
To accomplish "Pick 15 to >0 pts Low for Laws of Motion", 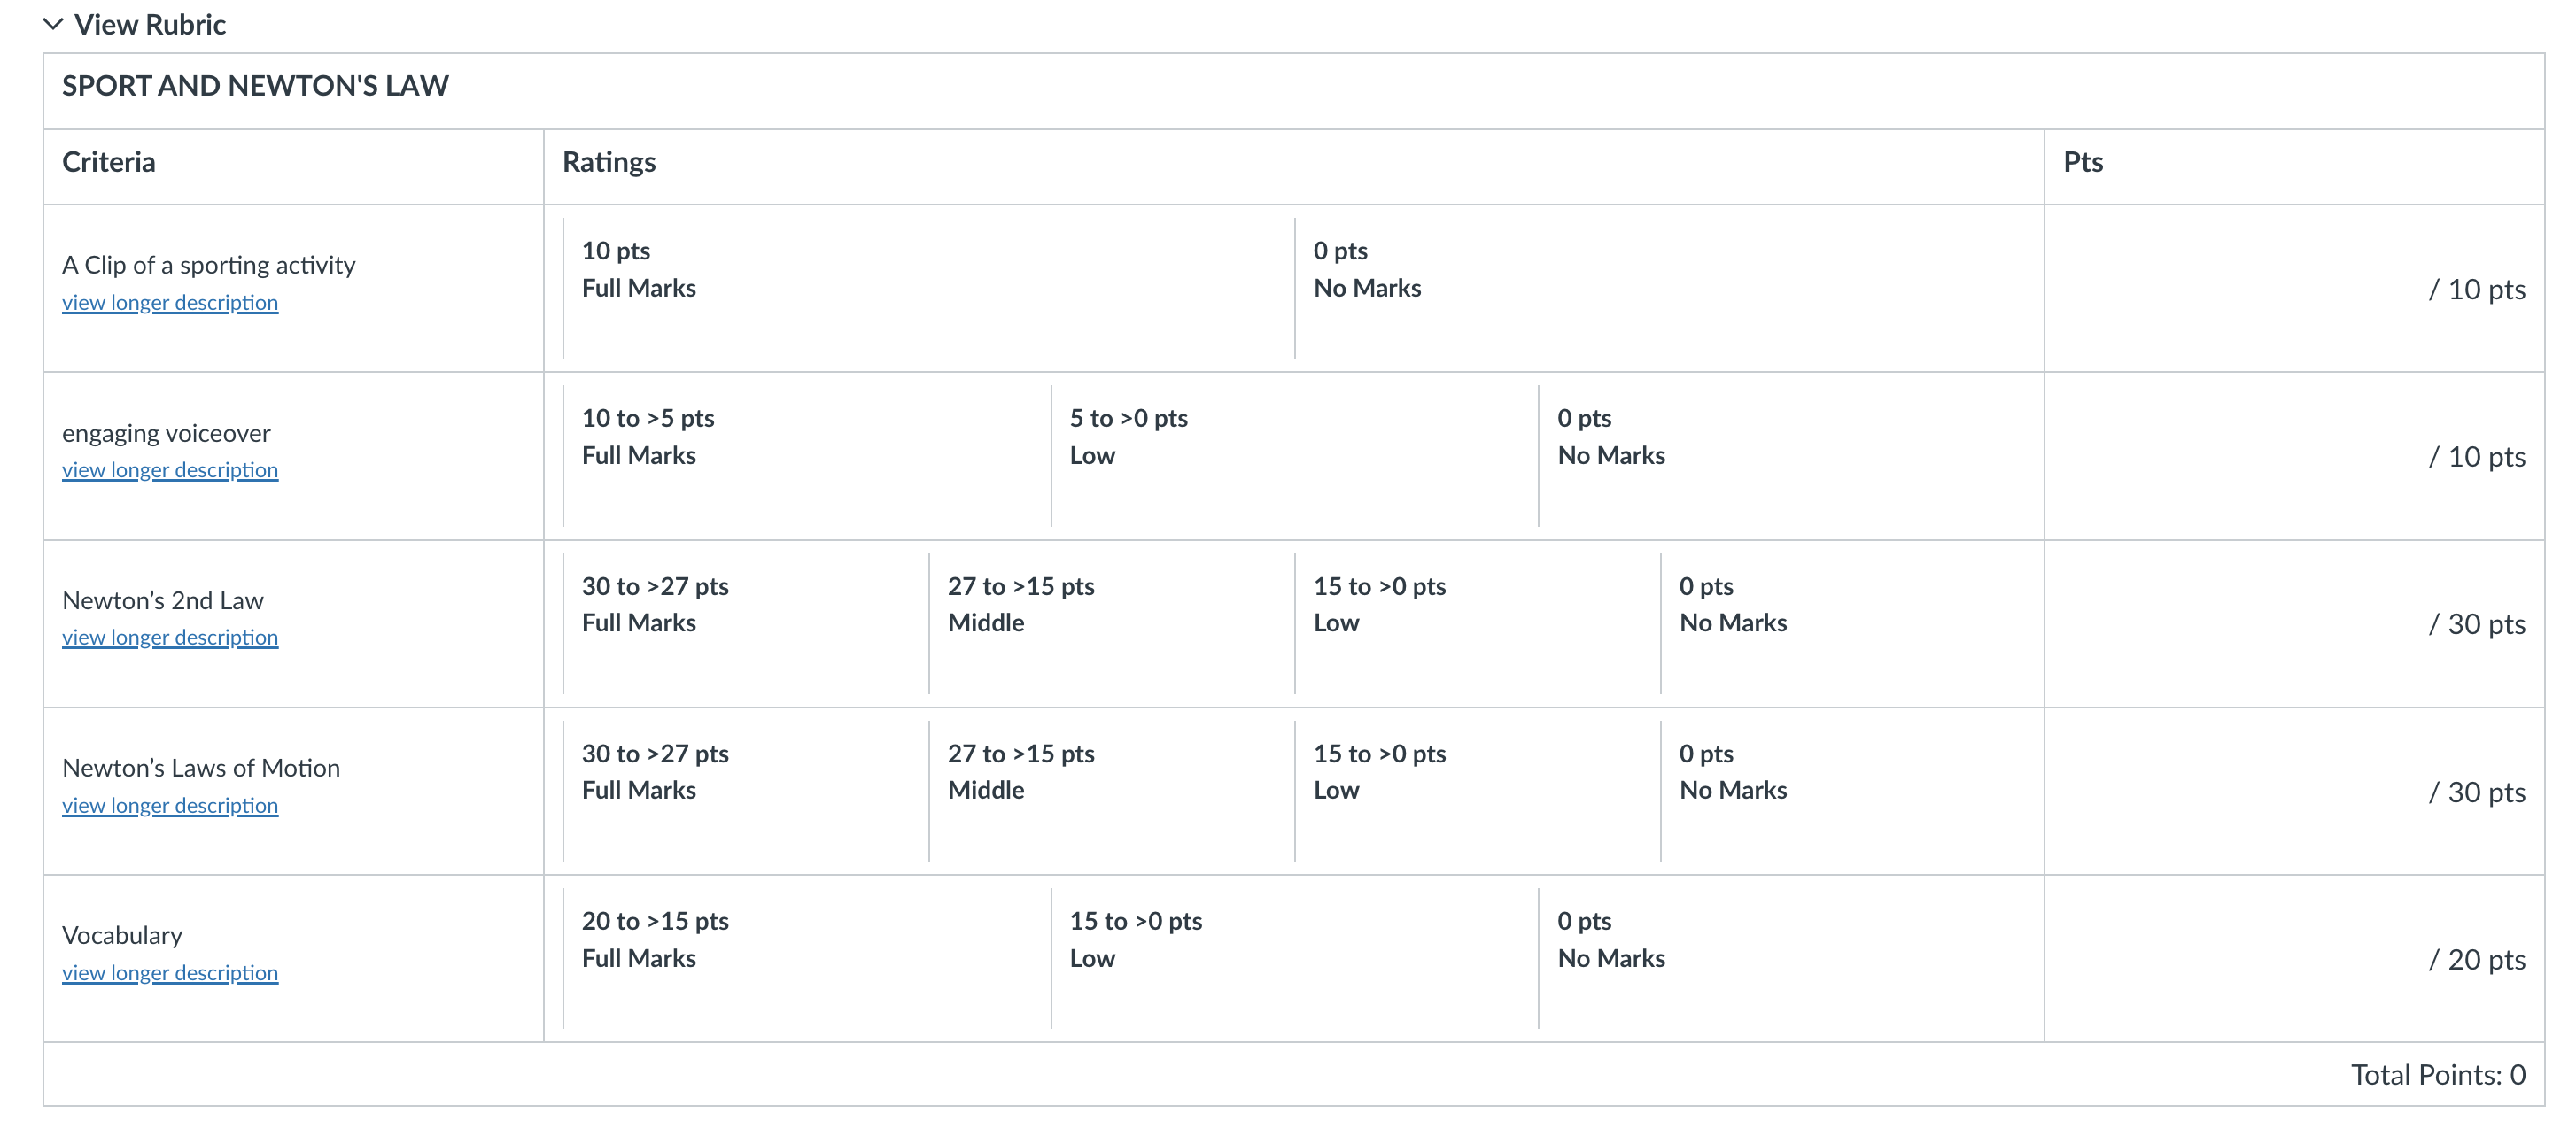I will (x=1477, y=791).
